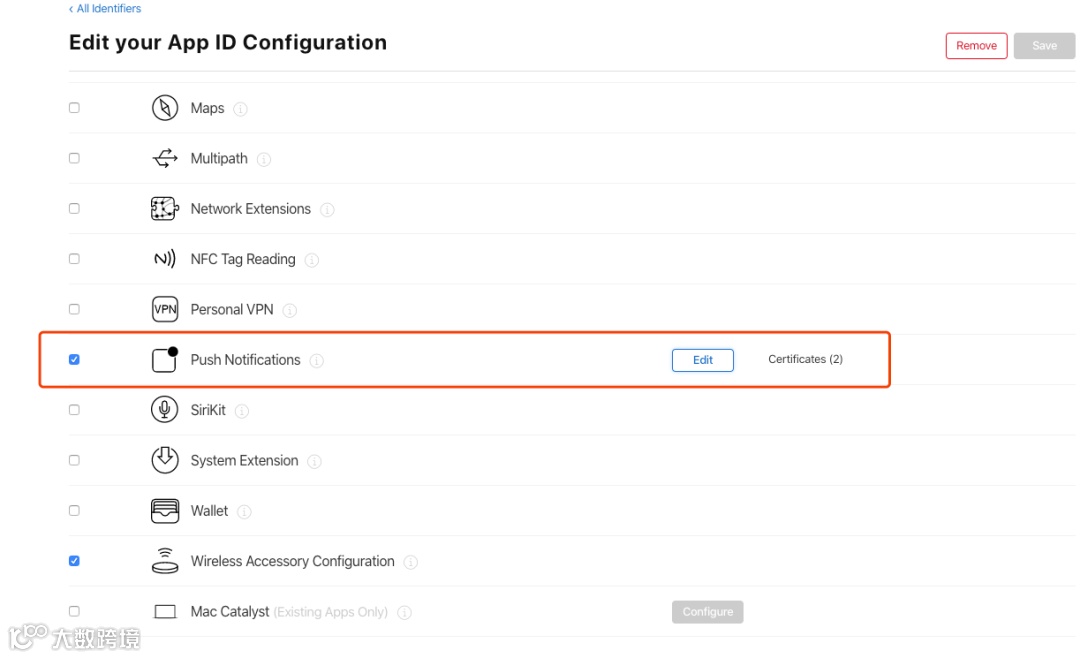The height and width of the screenshot is (658, 1080).
Task: Click Edit for Push Notifications
Action: click(x=702, y=360)
